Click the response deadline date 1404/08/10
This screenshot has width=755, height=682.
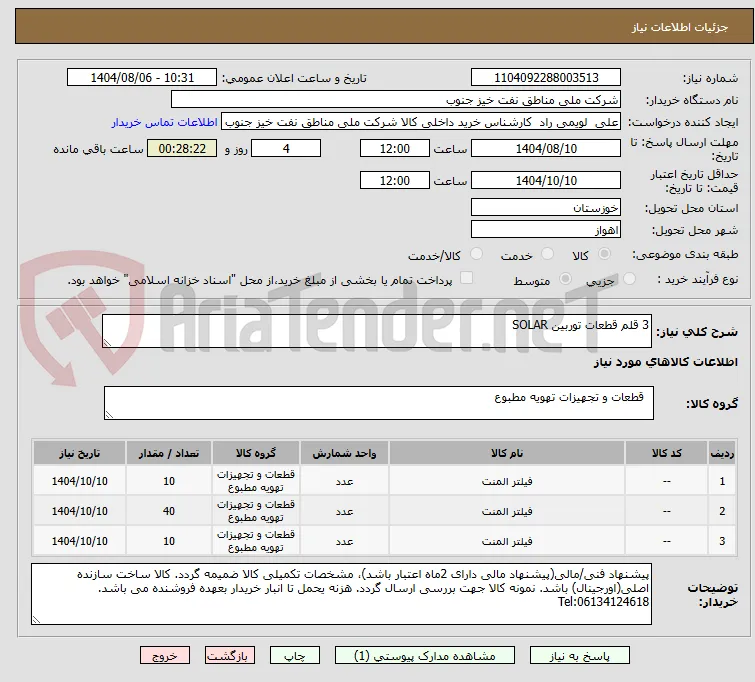546,148
